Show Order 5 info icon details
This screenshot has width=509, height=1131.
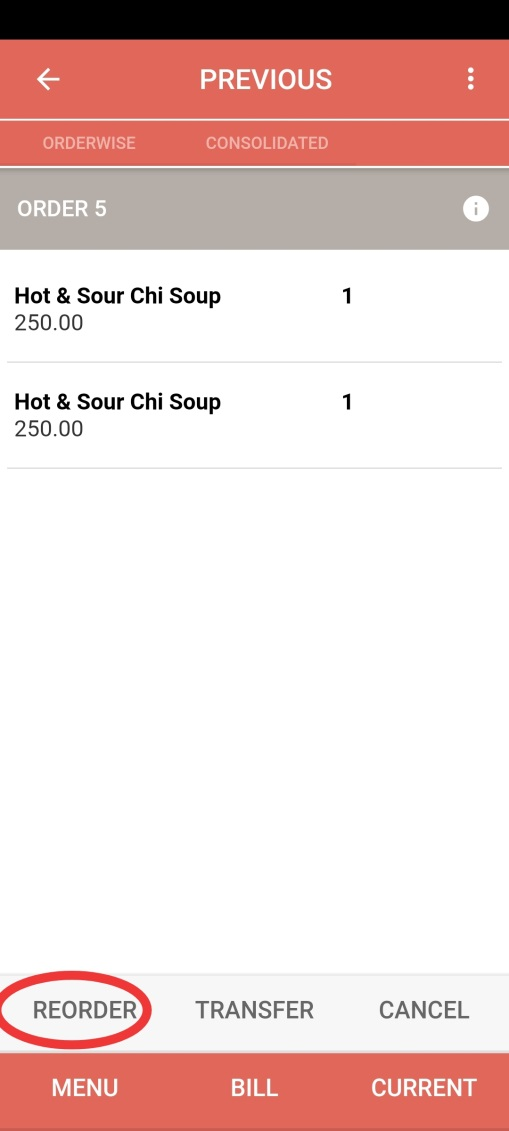tap(476, 209)
